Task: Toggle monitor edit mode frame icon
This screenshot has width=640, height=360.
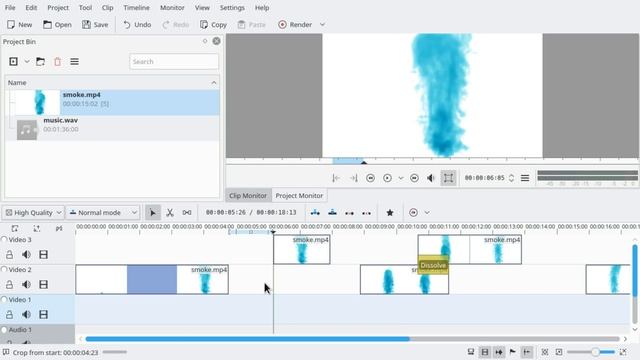Action: [x=448, y=178]
